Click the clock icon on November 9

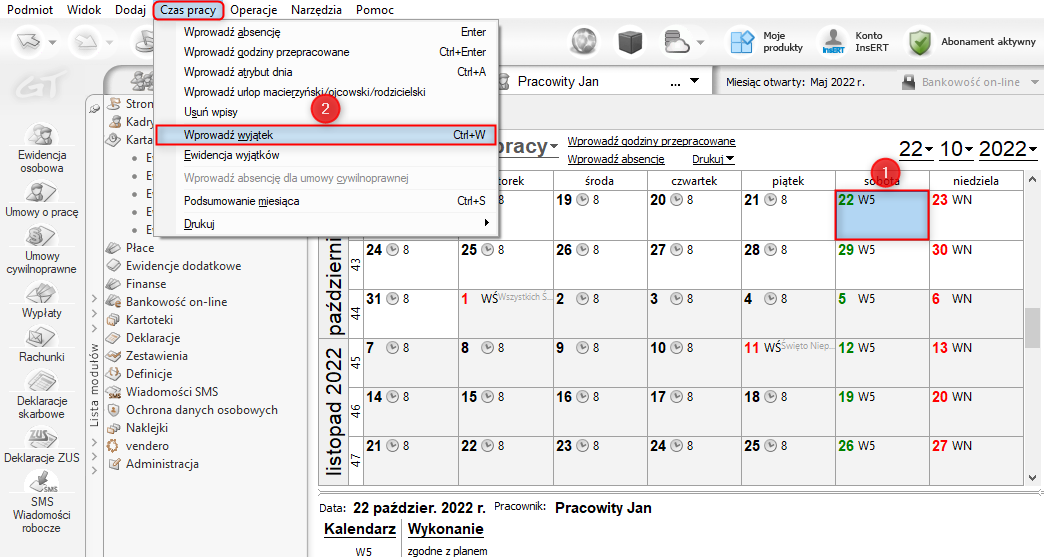click(x=583, y=347)
